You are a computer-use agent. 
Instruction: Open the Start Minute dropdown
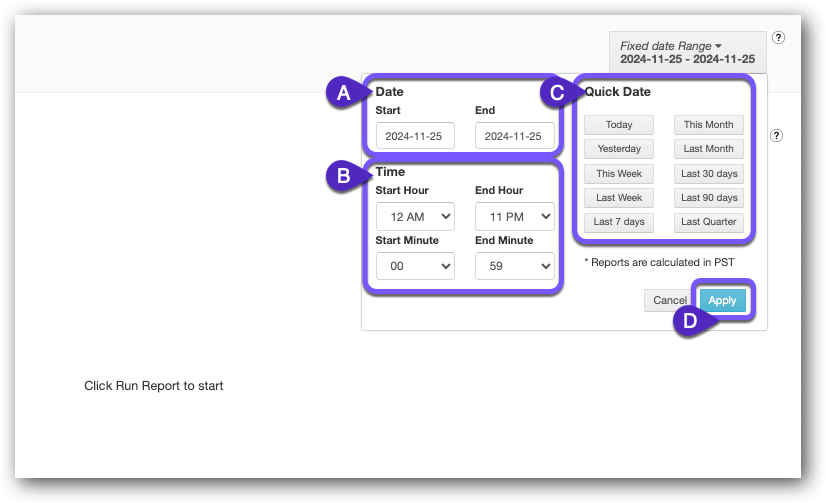415,266
